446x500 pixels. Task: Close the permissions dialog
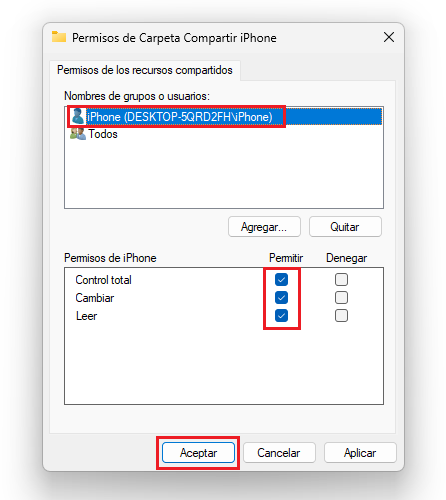point(389,37)
